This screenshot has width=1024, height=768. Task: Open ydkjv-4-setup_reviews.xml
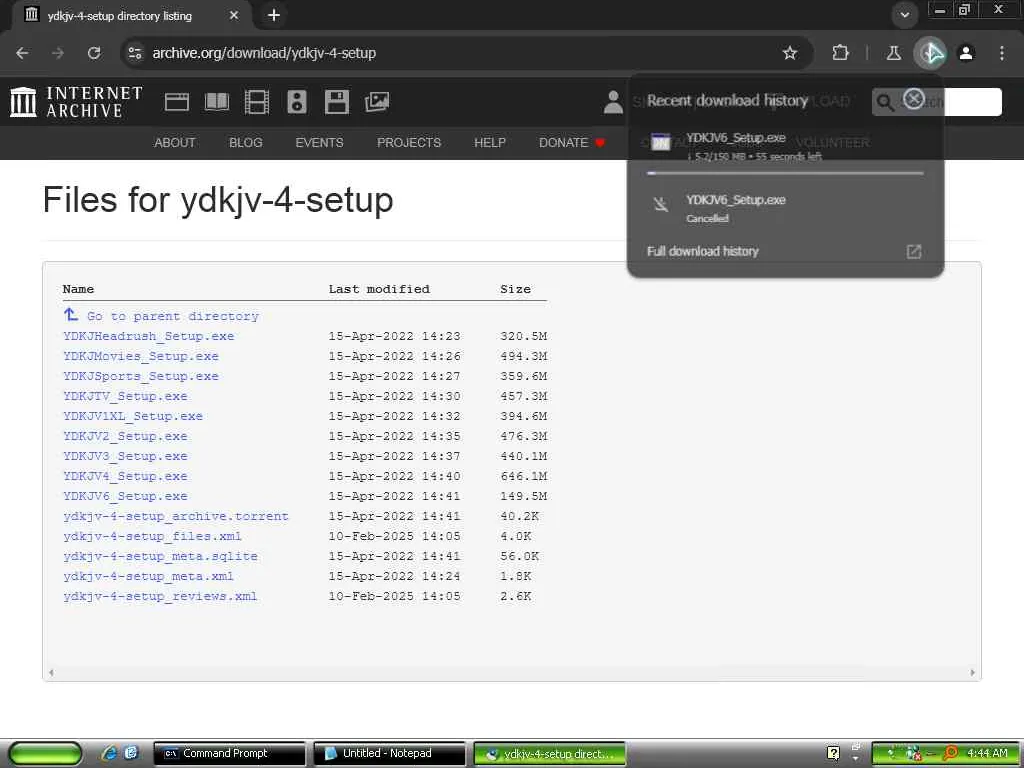tap(161, 596)
